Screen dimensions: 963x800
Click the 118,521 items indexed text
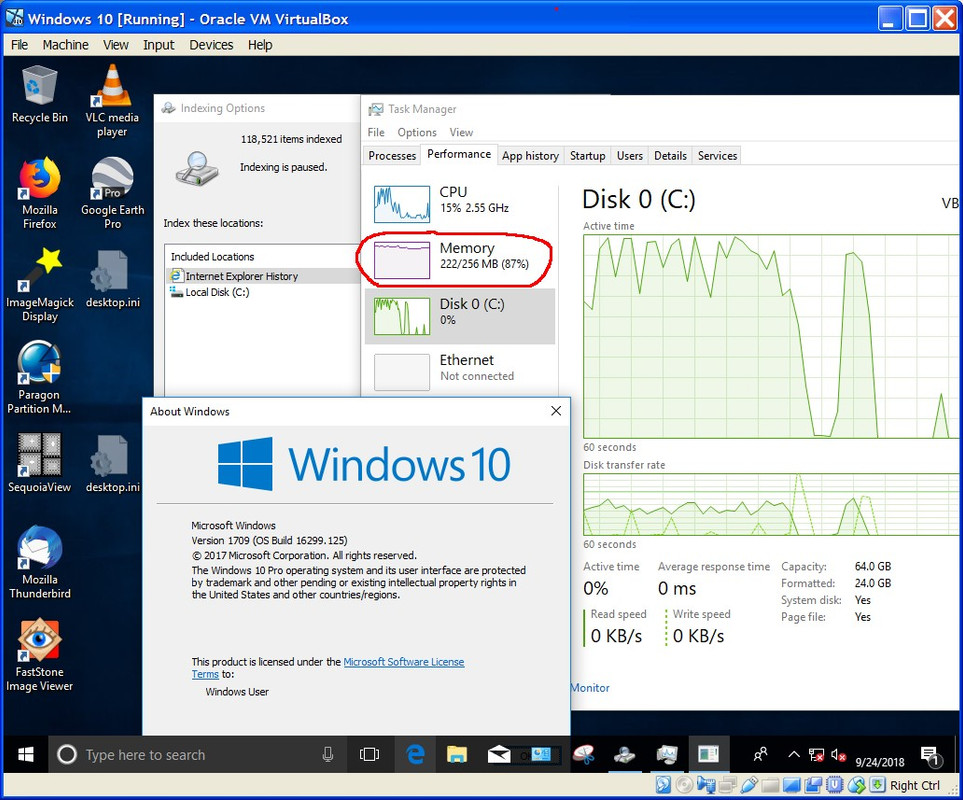pyautogui.click(x=291, y=139)
